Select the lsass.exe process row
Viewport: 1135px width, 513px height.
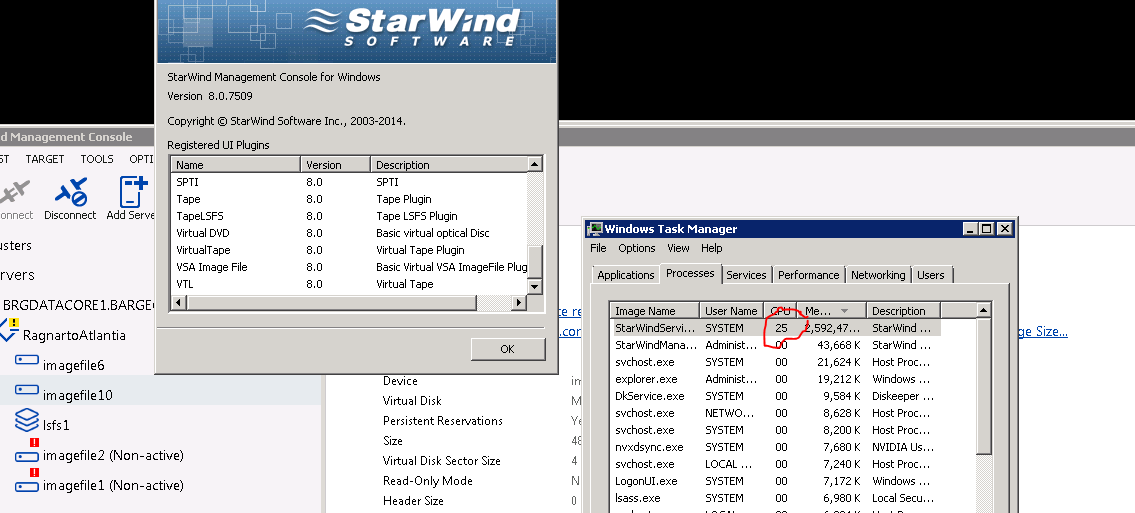(x=775, y=498)
